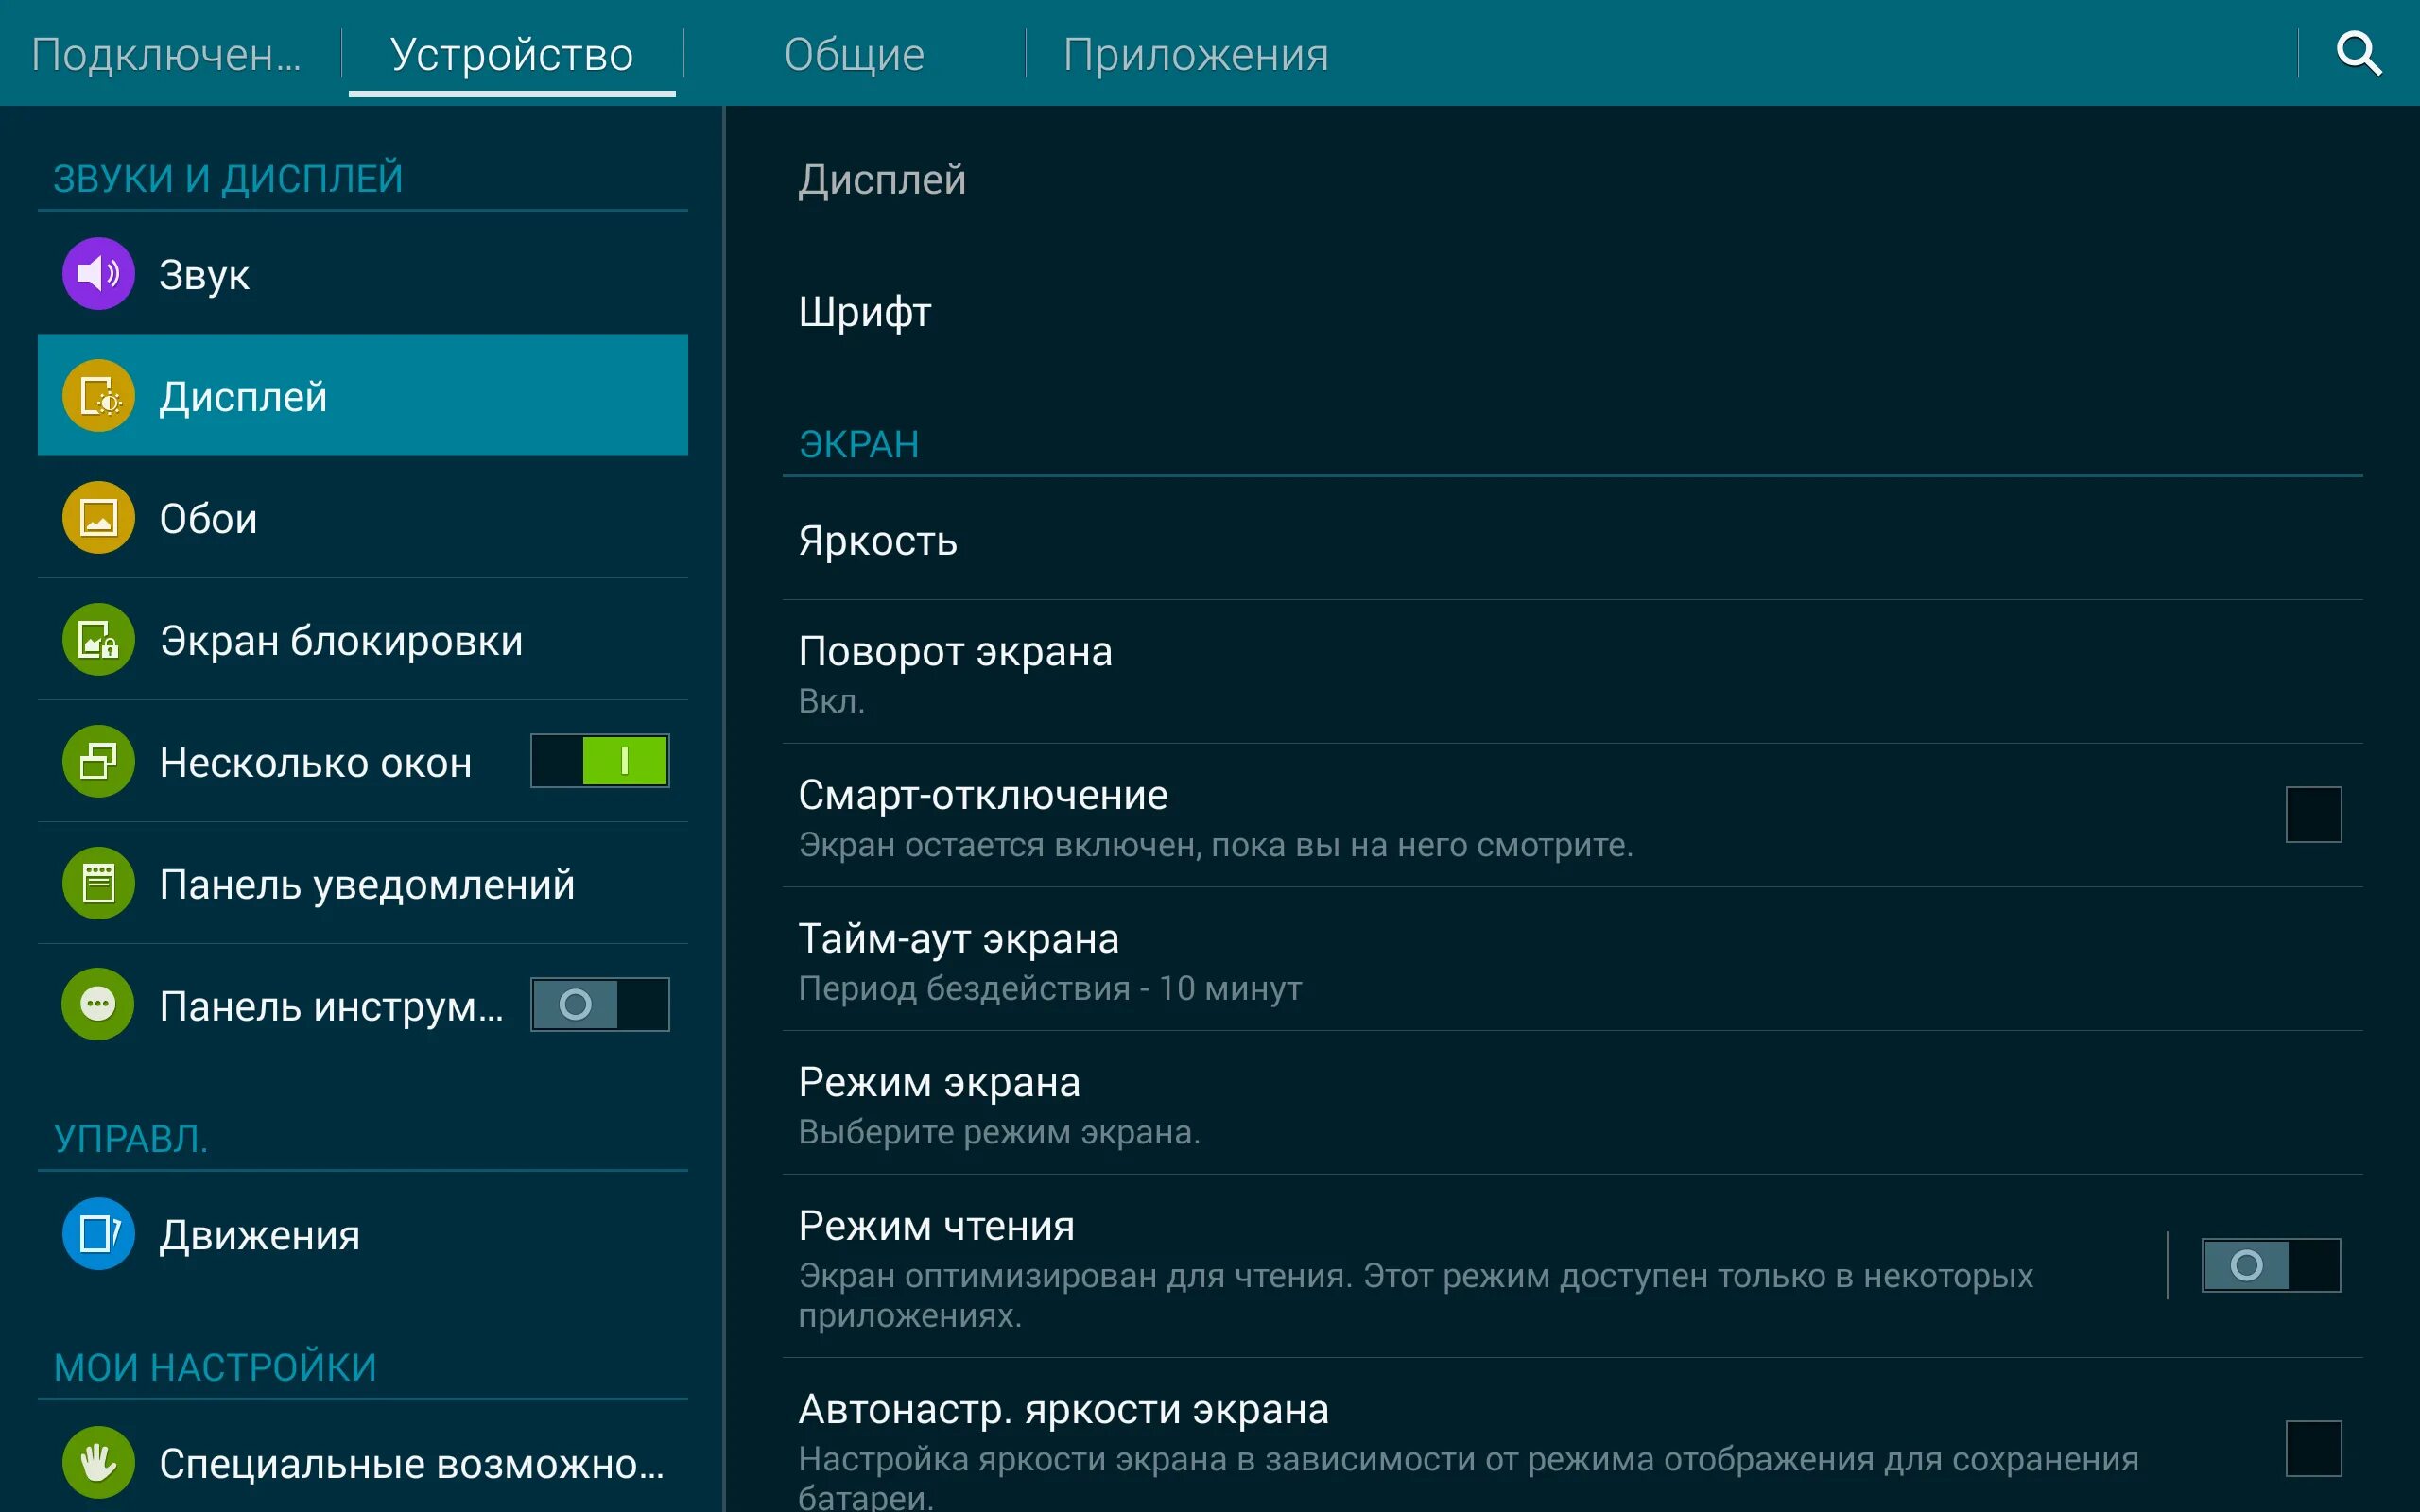
Task: Turn on the Режим чтения switch
Action: pos(2271,1265)
